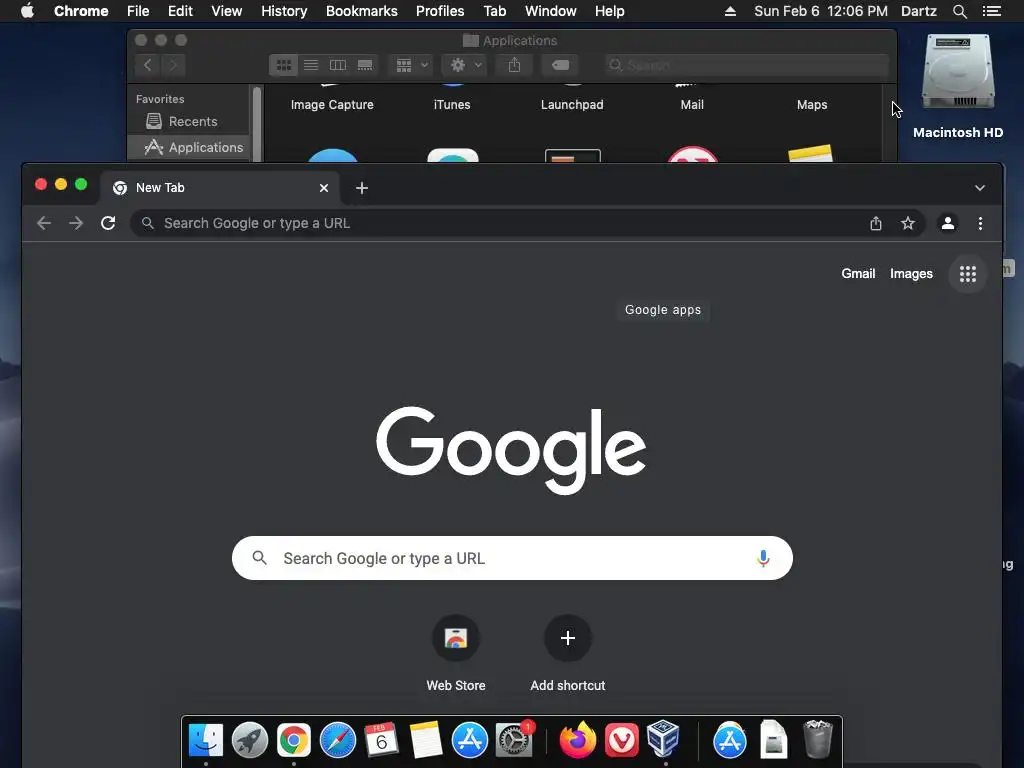This screenshot has width=1024, height=768.
Task: Open Spotlight search in menu bar
Action: click(x=959, y=11)
